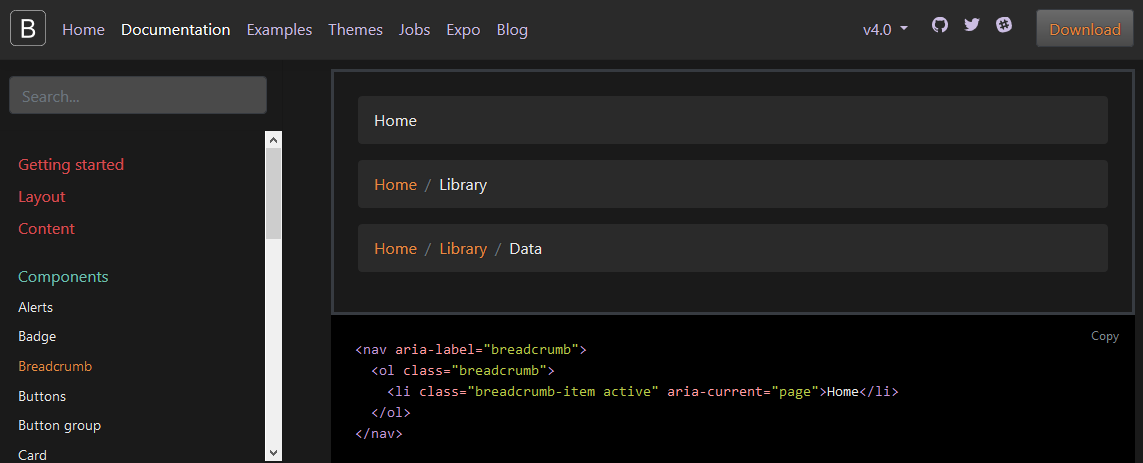The height and width of the screenshot is (463, 1143).
Task: Open the Twitter icon link
Action: [972, 25]
